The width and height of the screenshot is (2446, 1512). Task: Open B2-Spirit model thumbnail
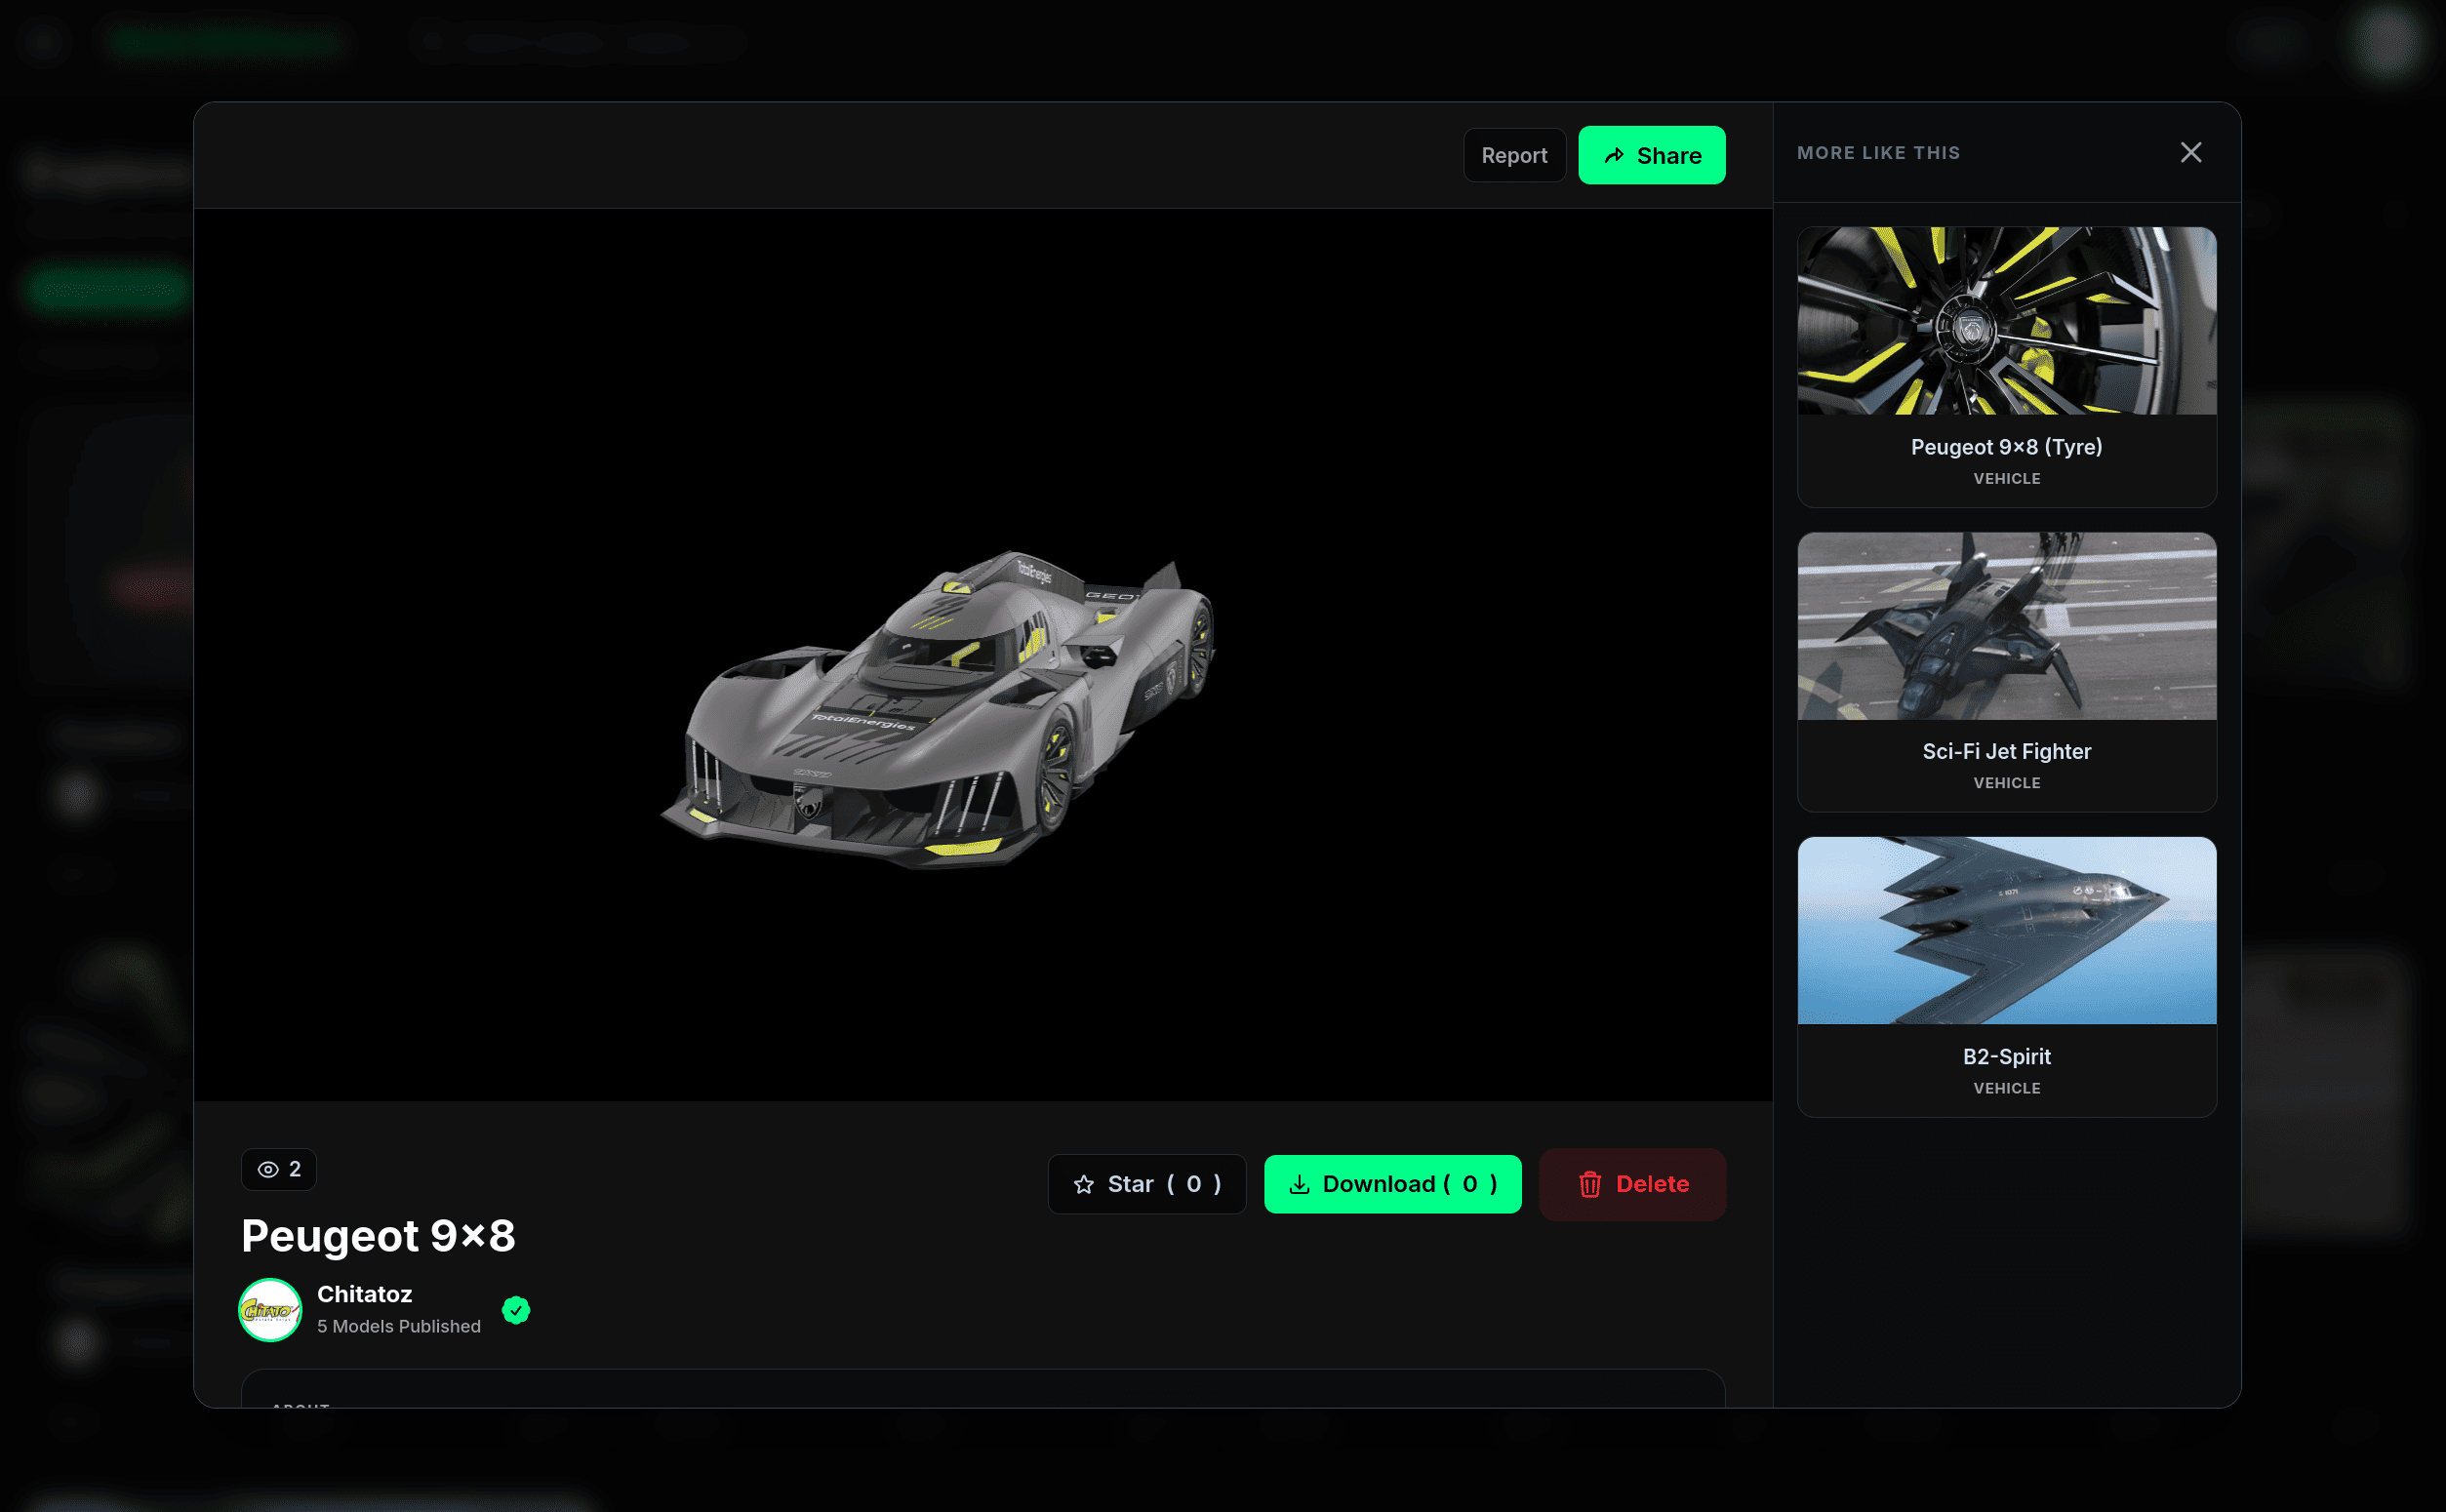pos(2006,930)
